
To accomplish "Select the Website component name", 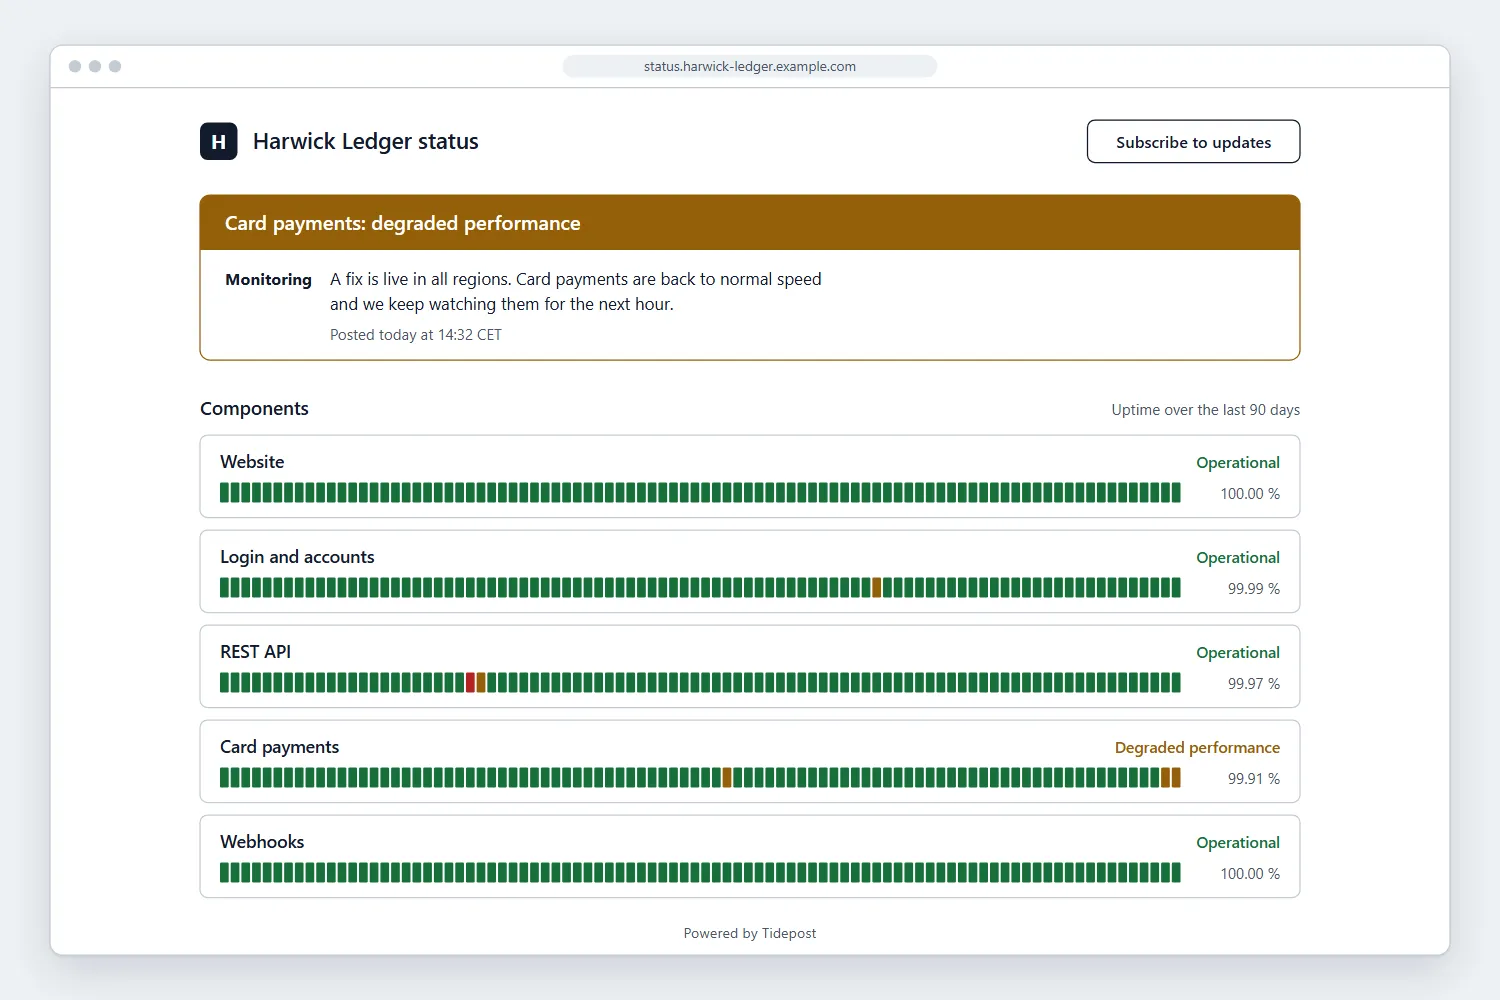I will [252, 462].
